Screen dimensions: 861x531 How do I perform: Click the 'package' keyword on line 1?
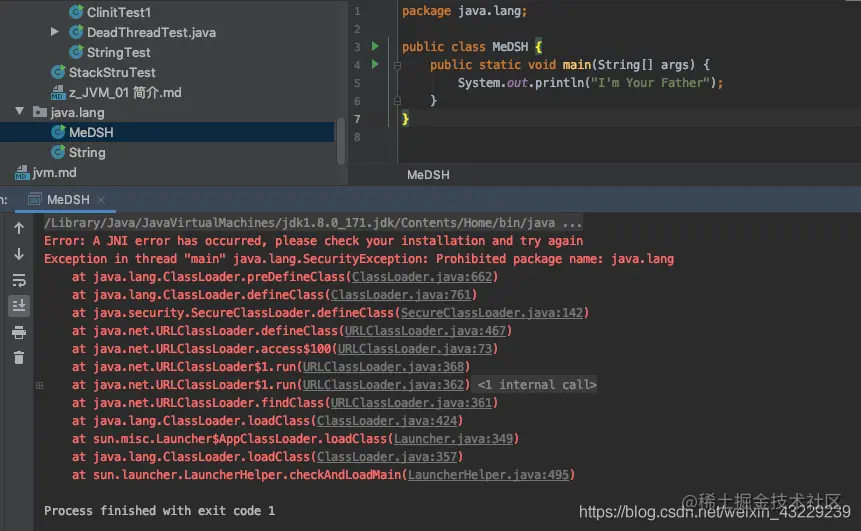(x=426, y=11)
